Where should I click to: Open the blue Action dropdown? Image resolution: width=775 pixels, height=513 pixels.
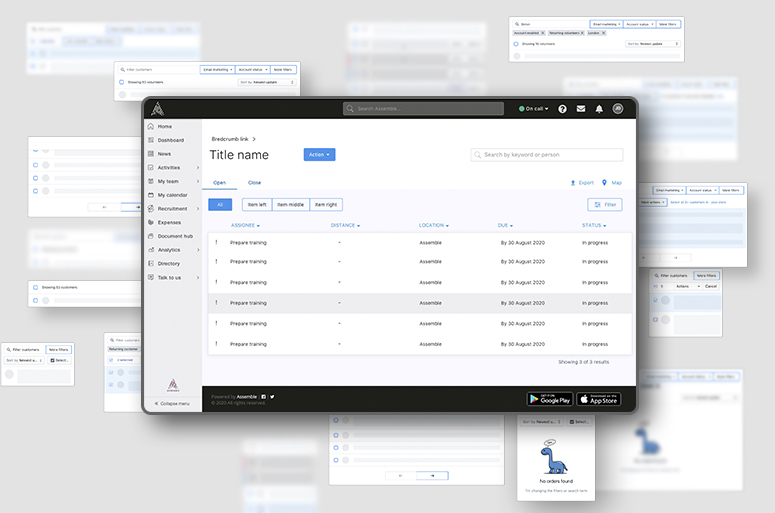318,155
